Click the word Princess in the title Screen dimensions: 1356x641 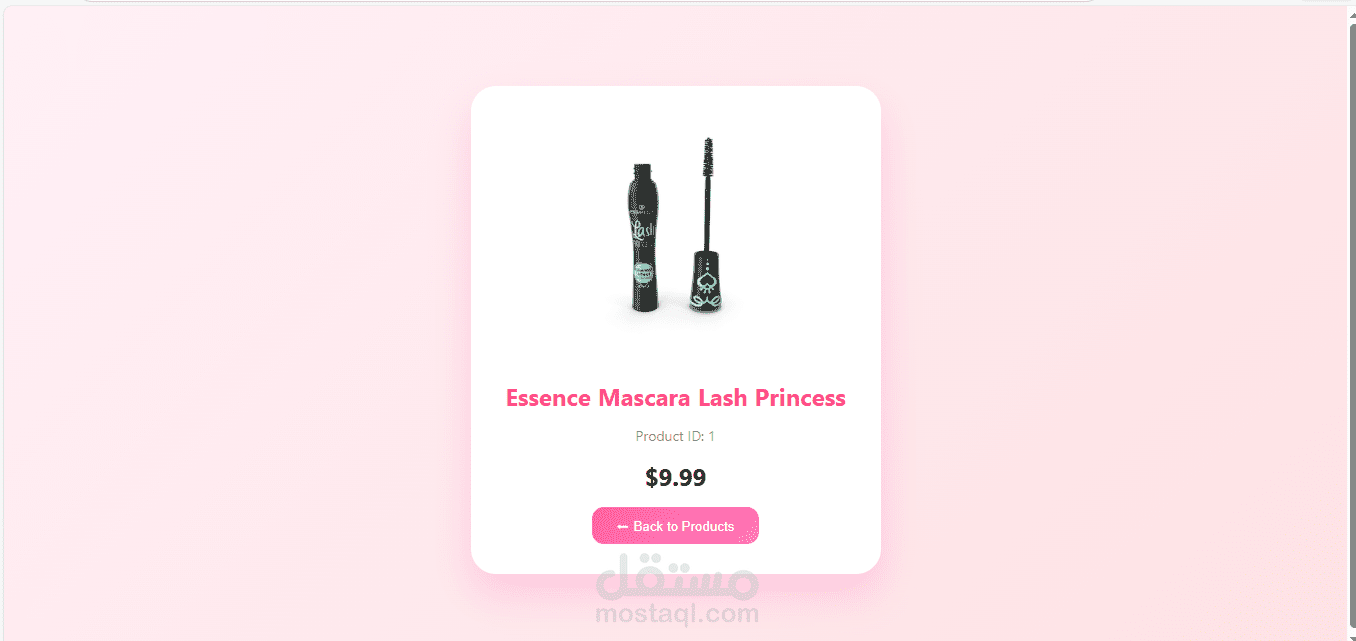click(x=800, y=398)
